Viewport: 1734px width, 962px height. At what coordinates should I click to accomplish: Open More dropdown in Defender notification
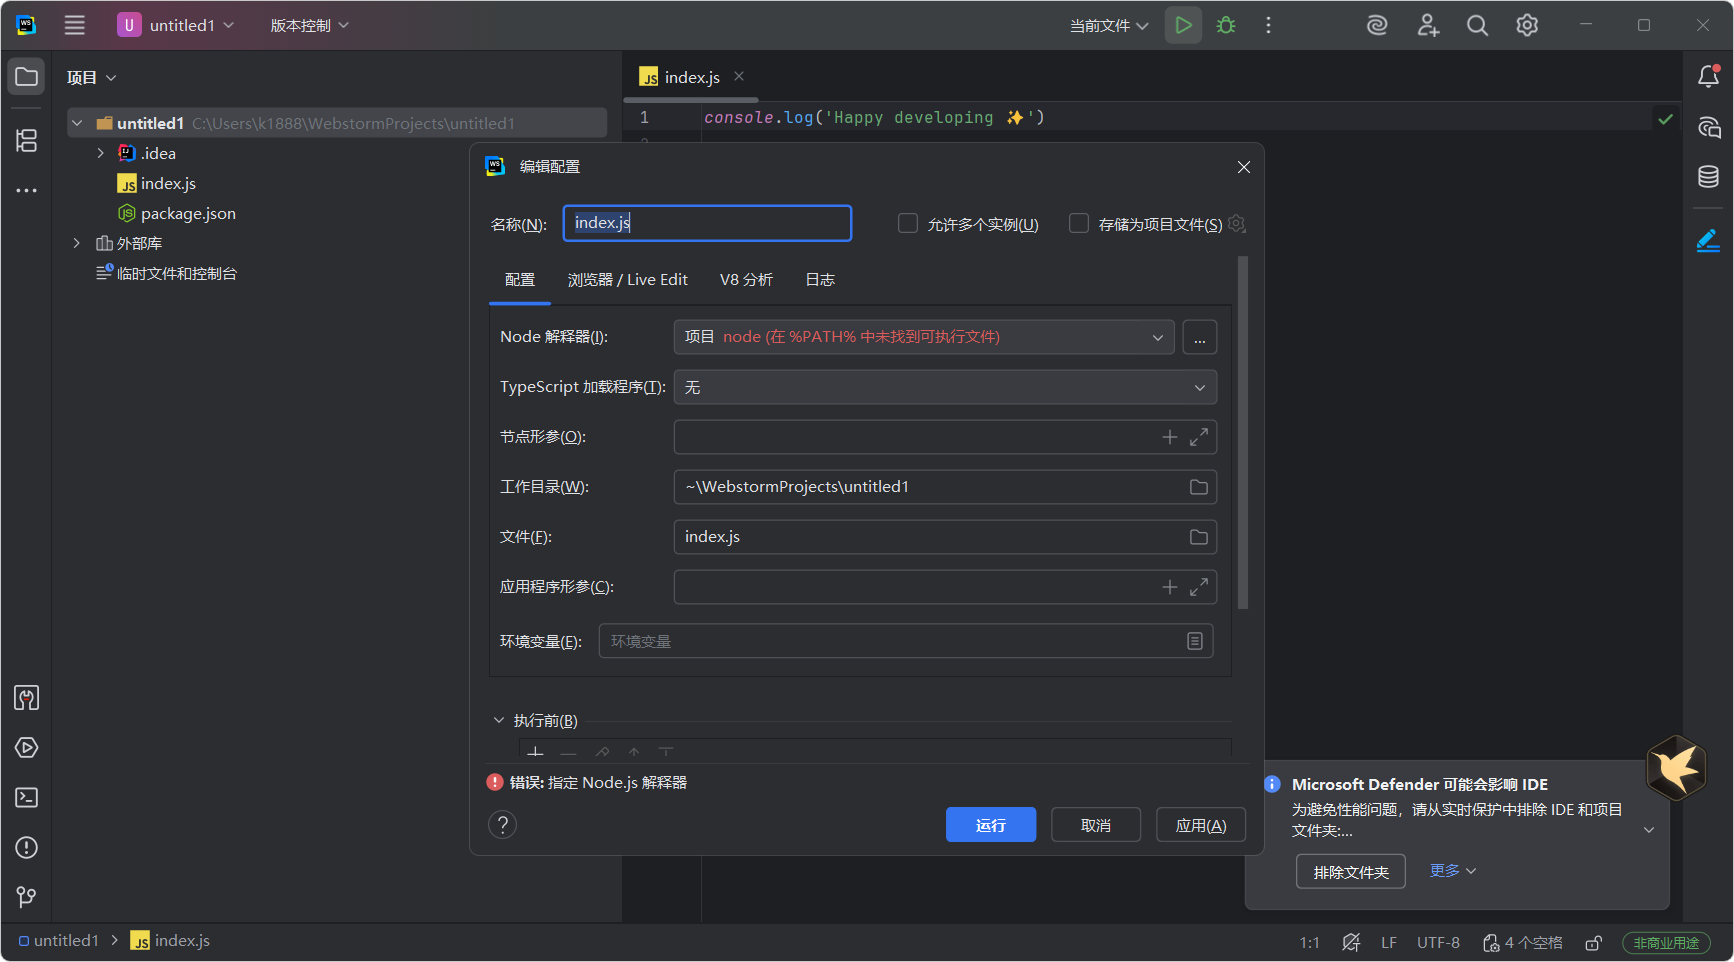coord(1452,871)
